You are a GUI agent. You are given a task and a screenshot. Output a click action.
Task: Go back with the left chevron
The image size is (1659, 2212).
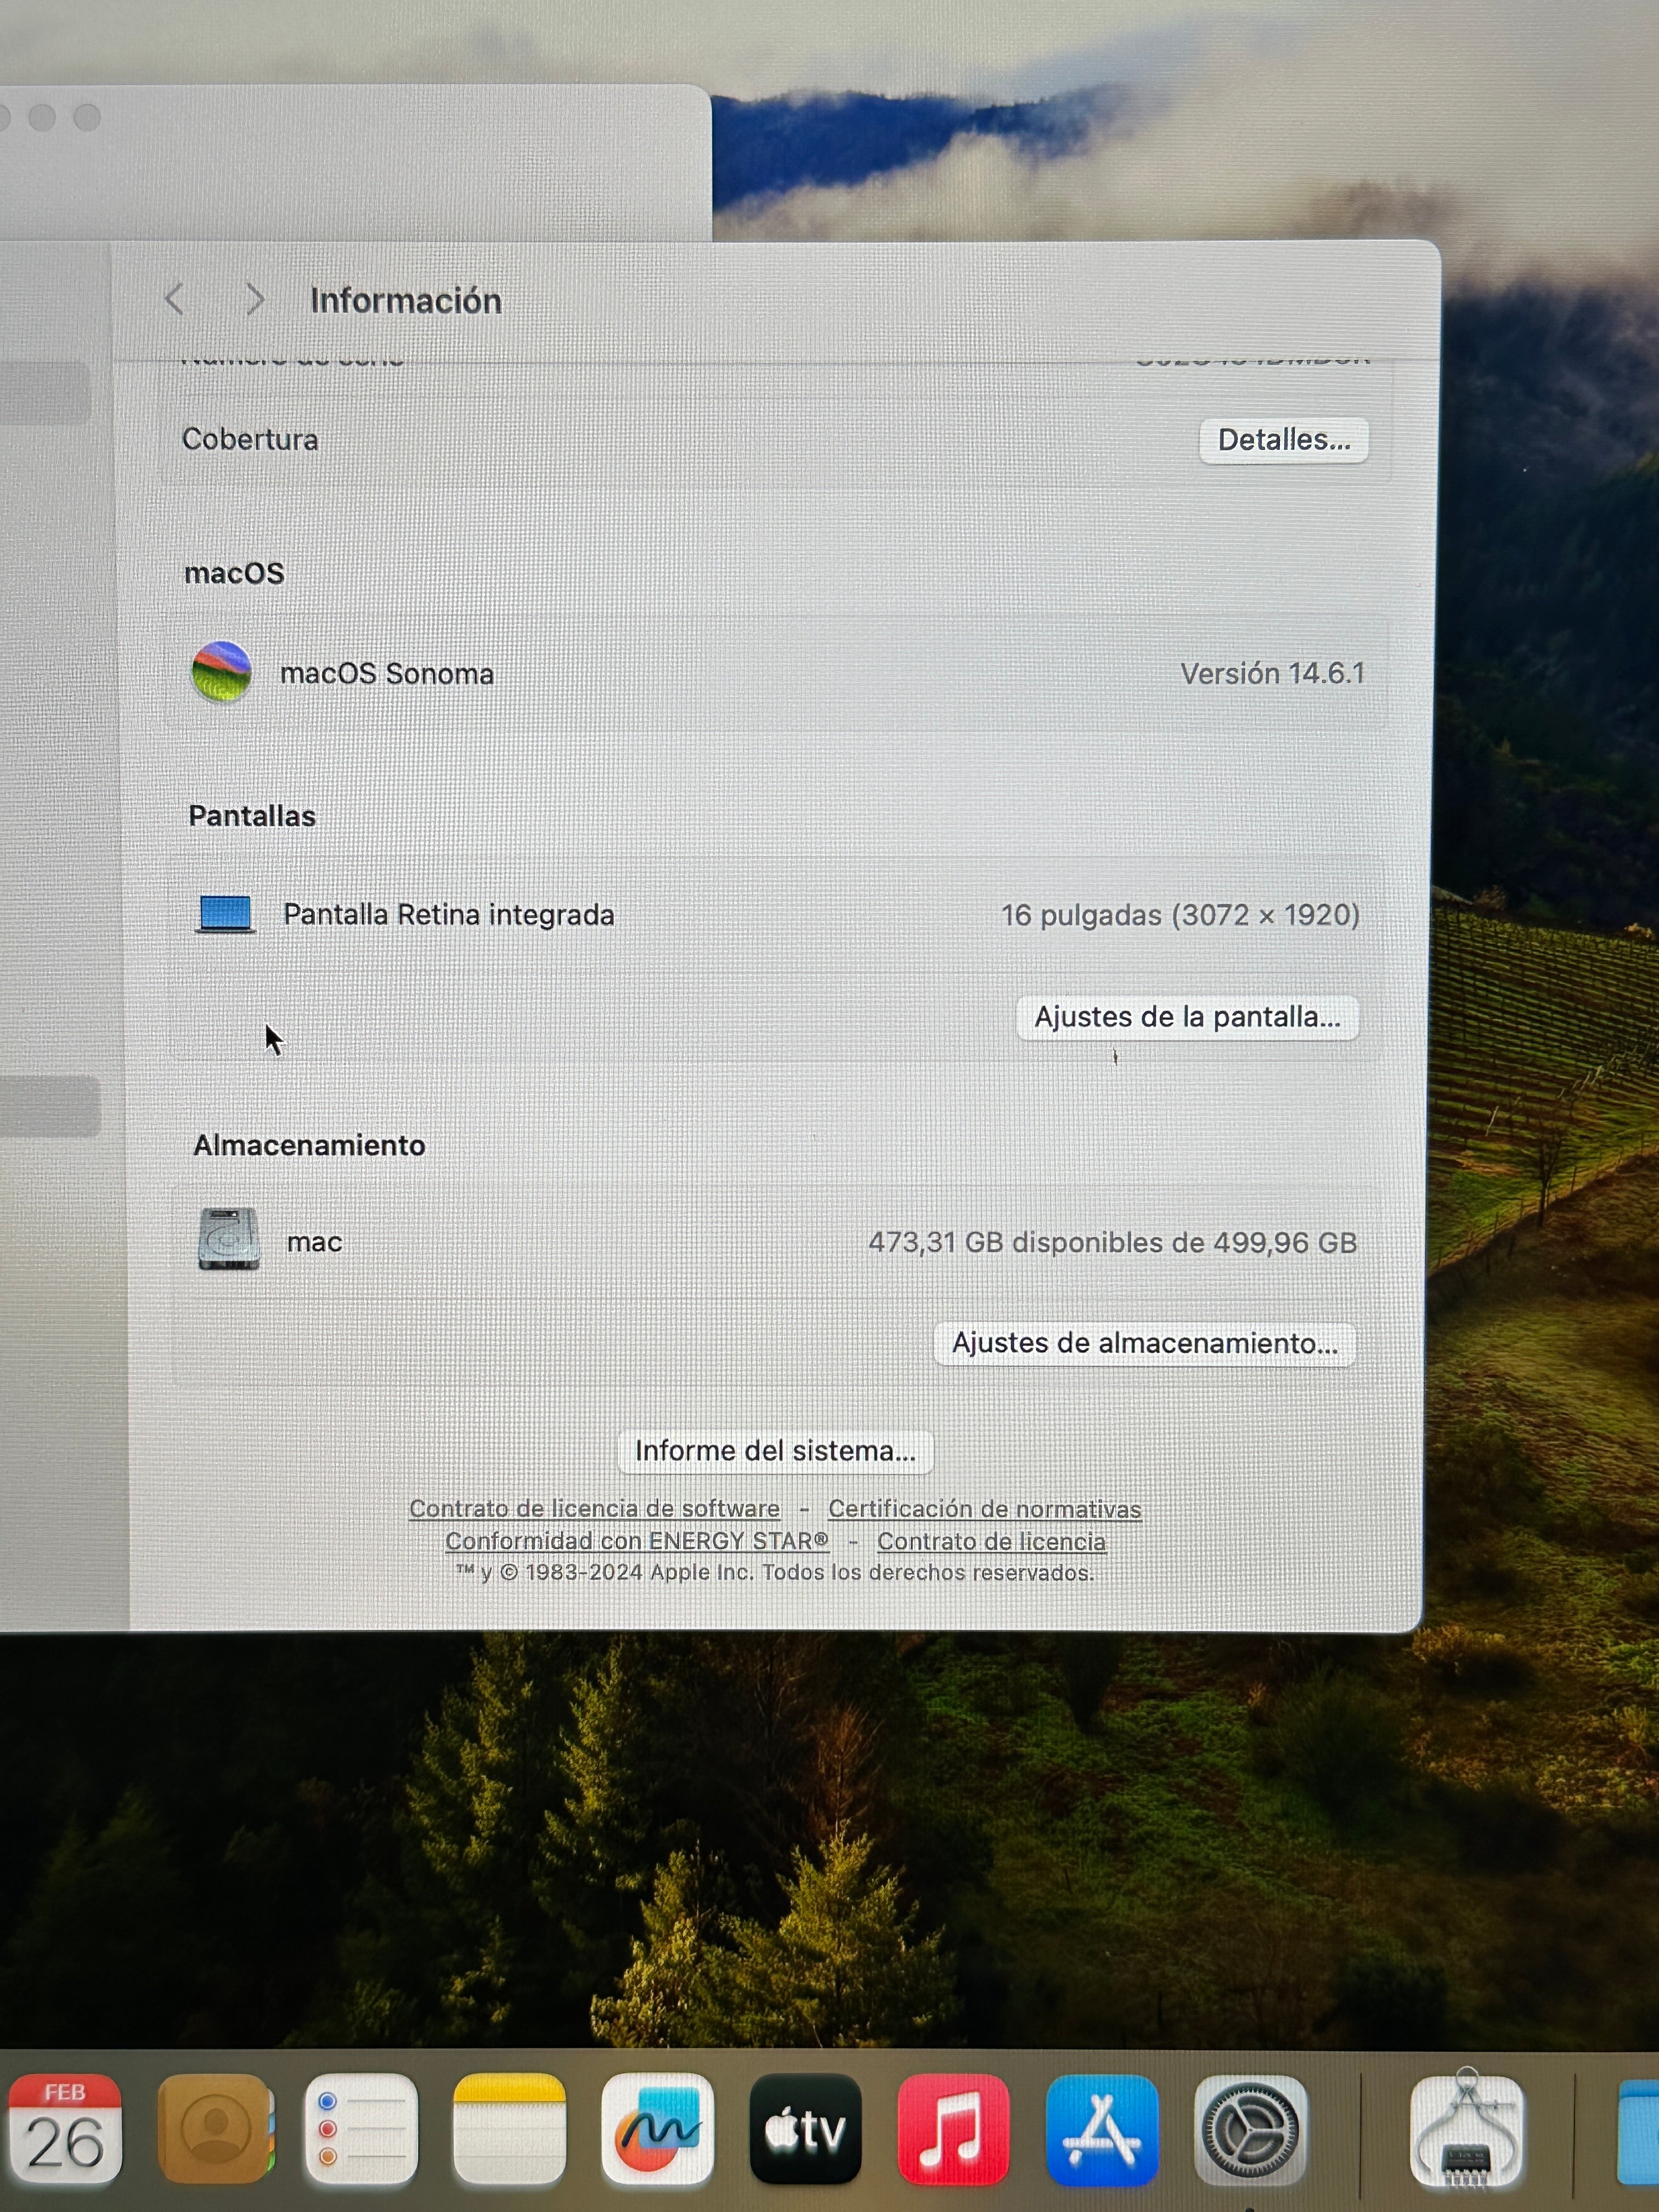point(175,299)
